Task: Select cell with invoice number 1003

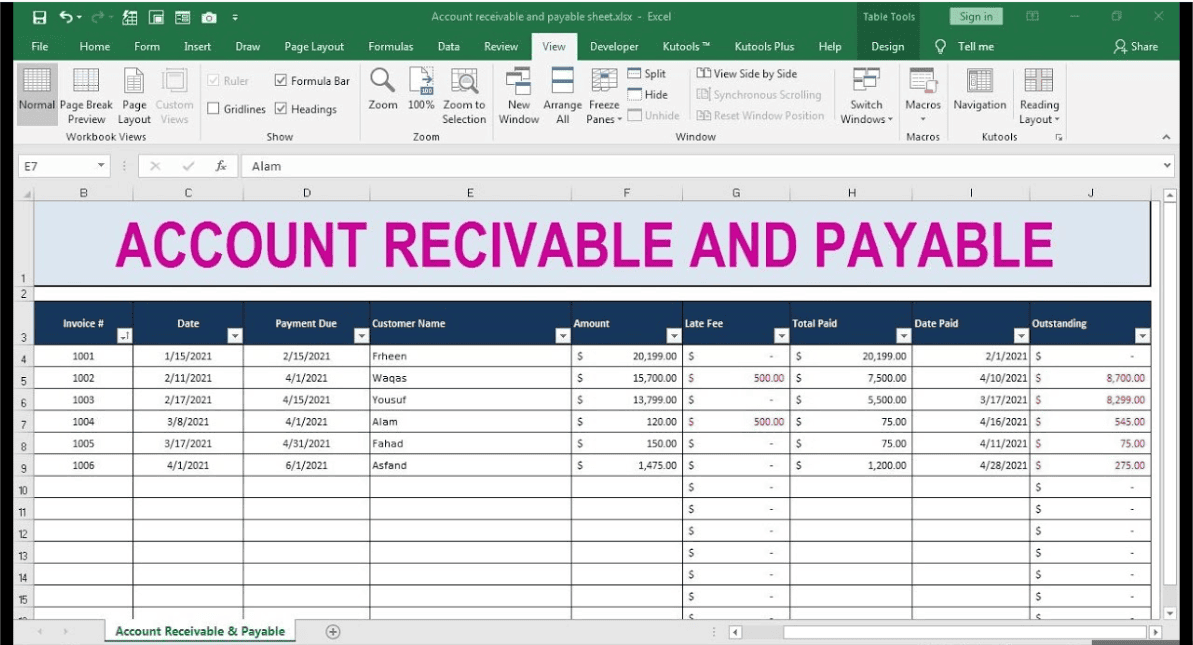Action: point(84,399)
